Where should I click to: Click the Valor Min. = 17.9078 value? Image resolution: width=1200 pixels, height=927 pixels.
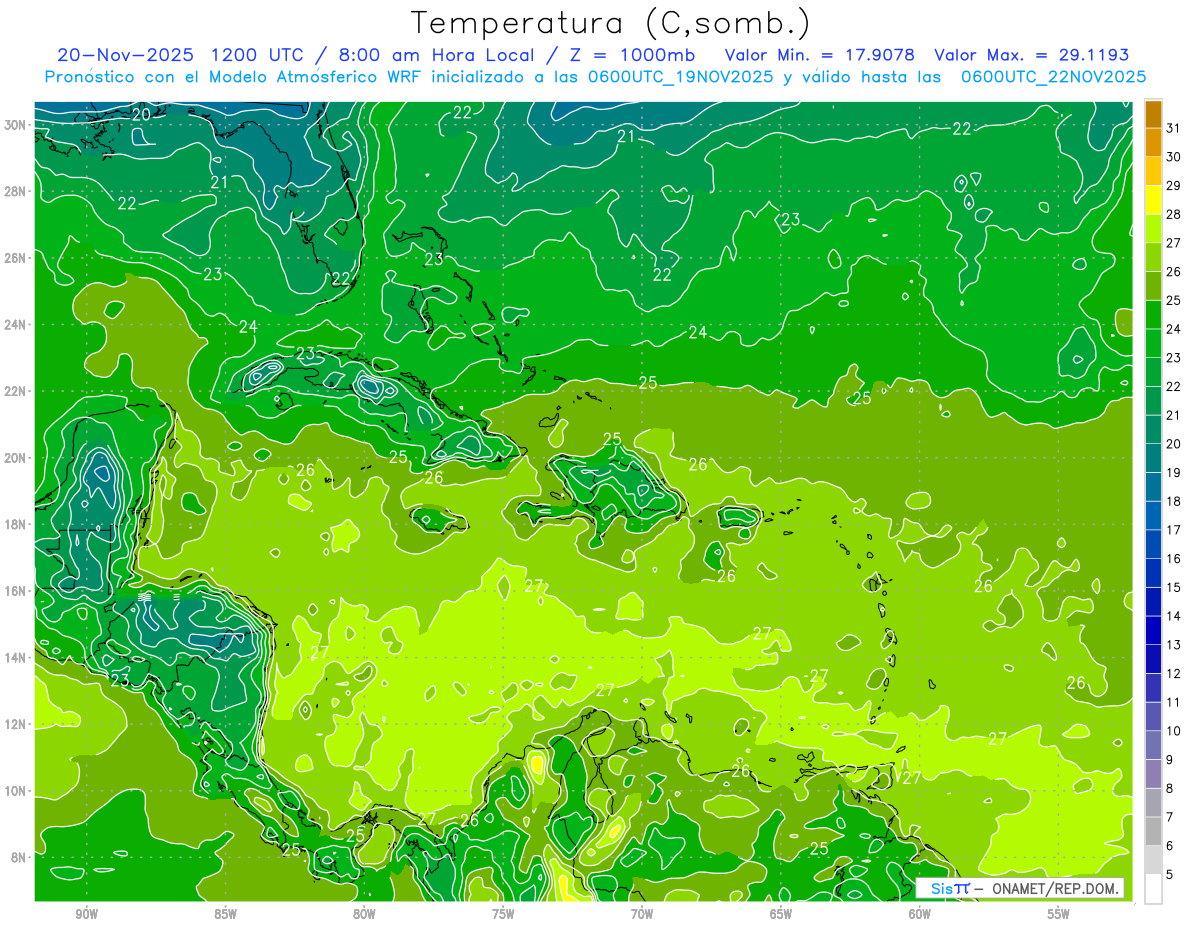tap(819, 55)
